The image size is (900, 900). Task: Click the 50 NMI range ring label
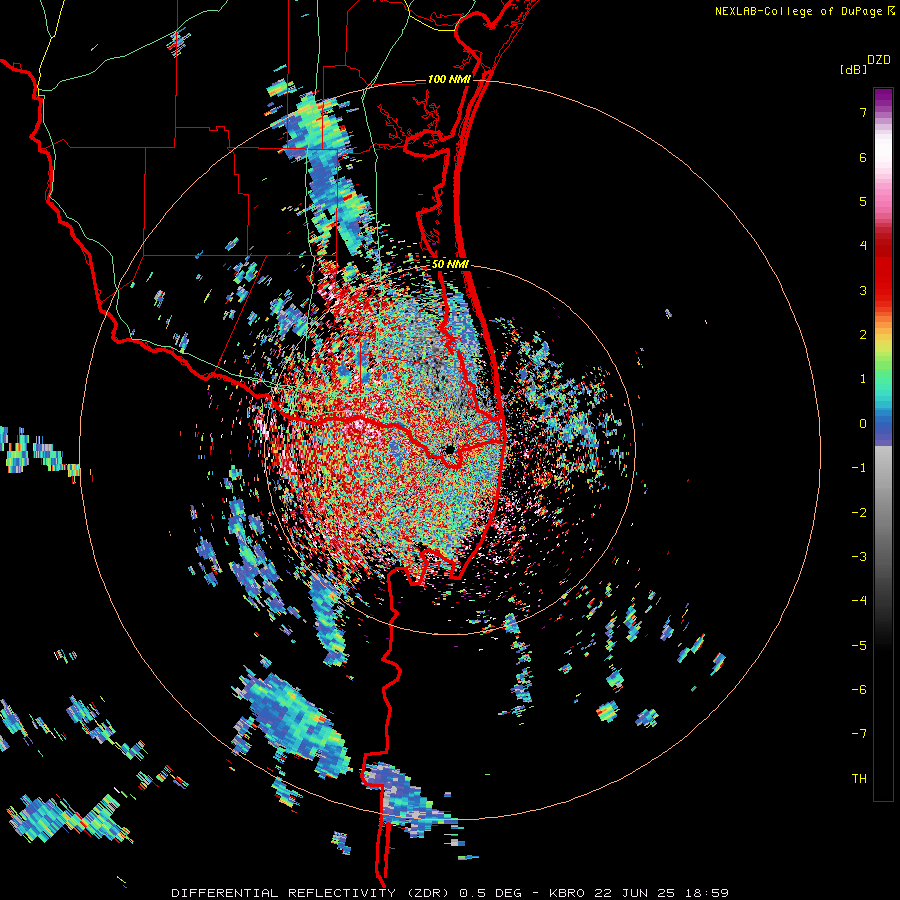(x=451, y=264)
